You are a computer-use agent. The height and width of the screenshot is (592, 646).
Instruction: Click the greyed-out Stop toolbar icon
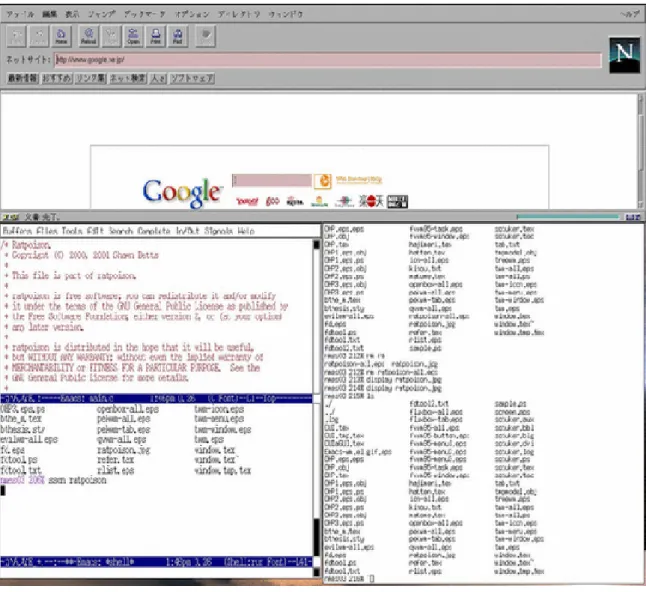tap(206, 36)
